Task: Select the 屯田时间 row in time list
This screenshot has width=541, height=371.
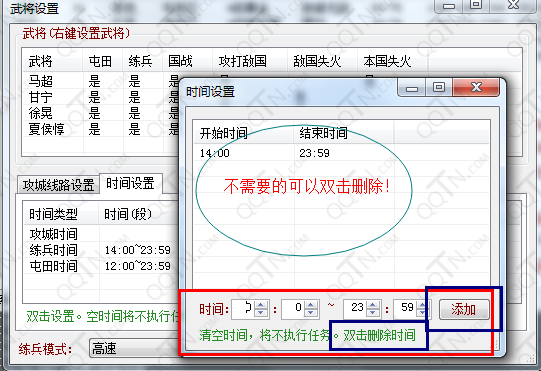Action: (x=100, y=266)
